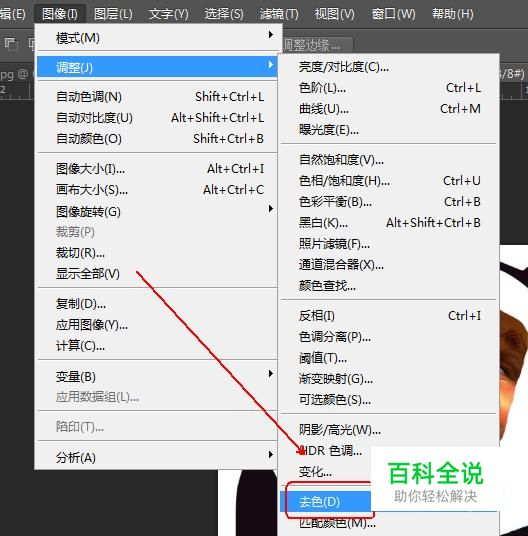This screenshot has height=536, width=528.
Task: Choose 显示全部(V)
Action: [157, 274]
